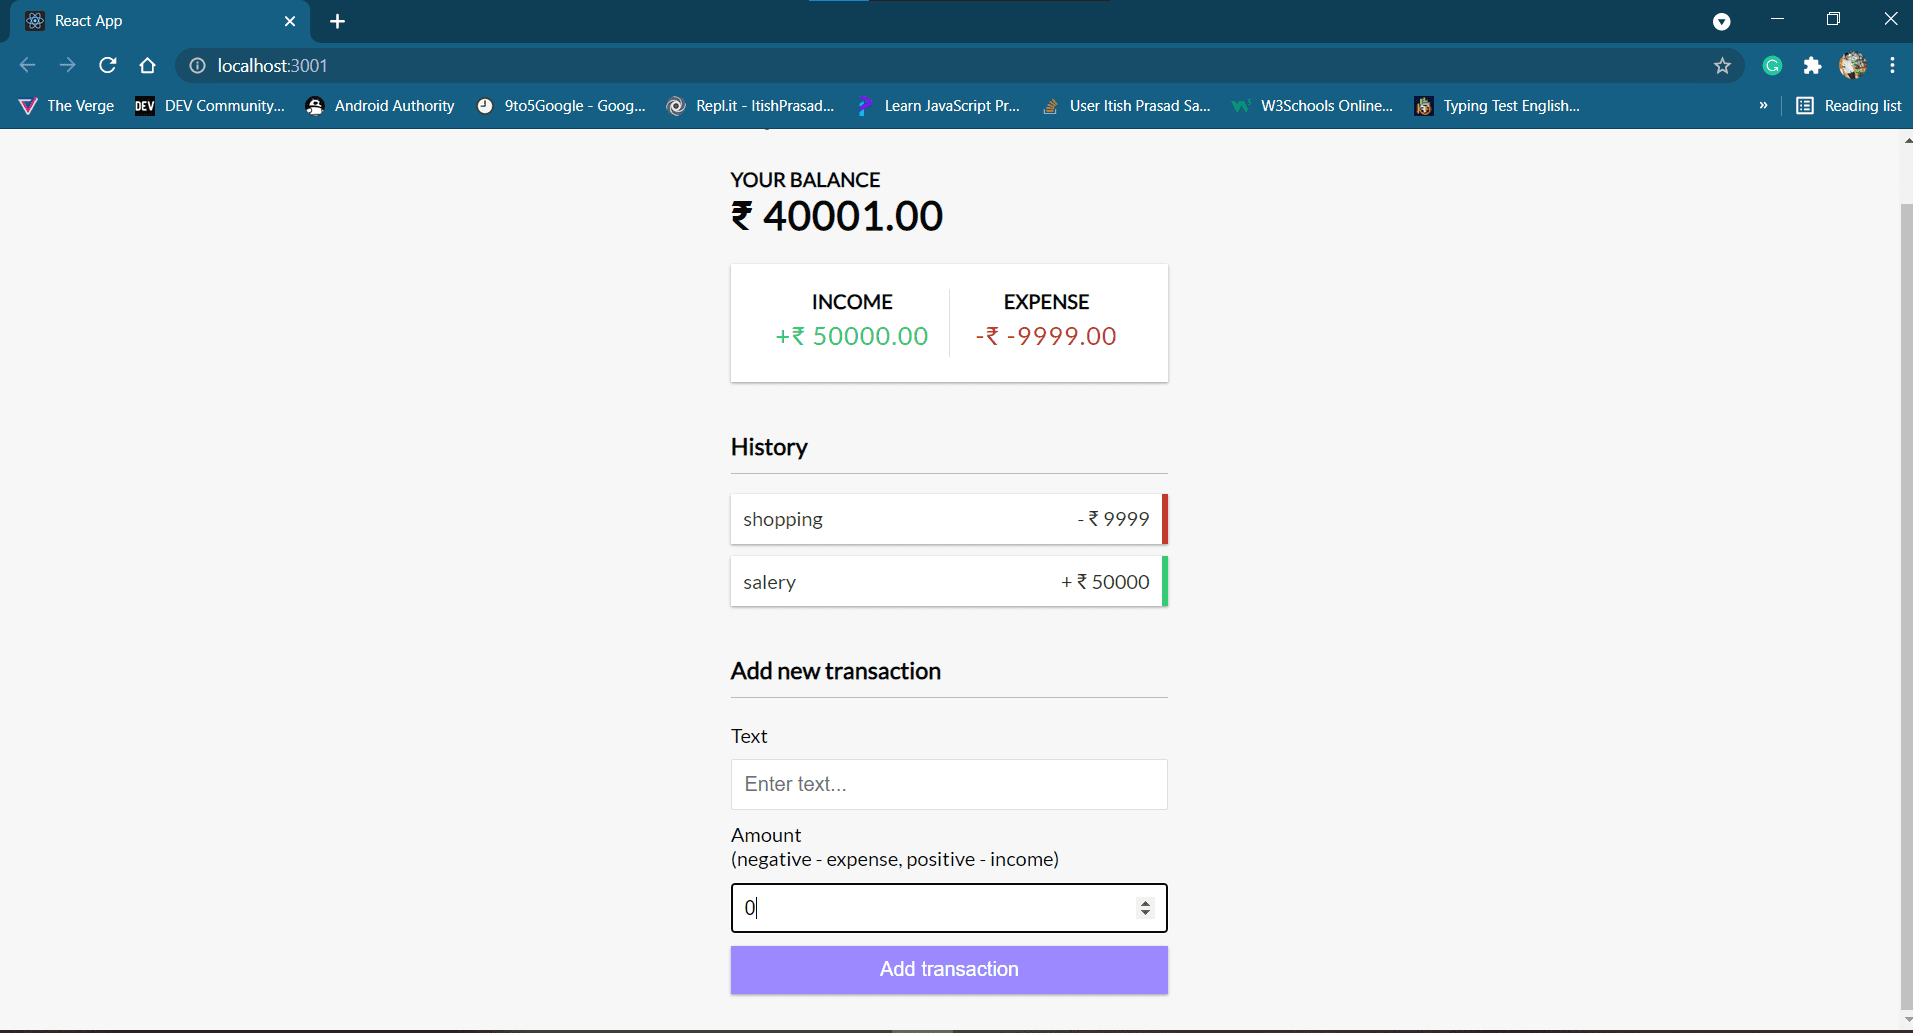
Task: Open the user profile avatar
Action: (1853, 65)
